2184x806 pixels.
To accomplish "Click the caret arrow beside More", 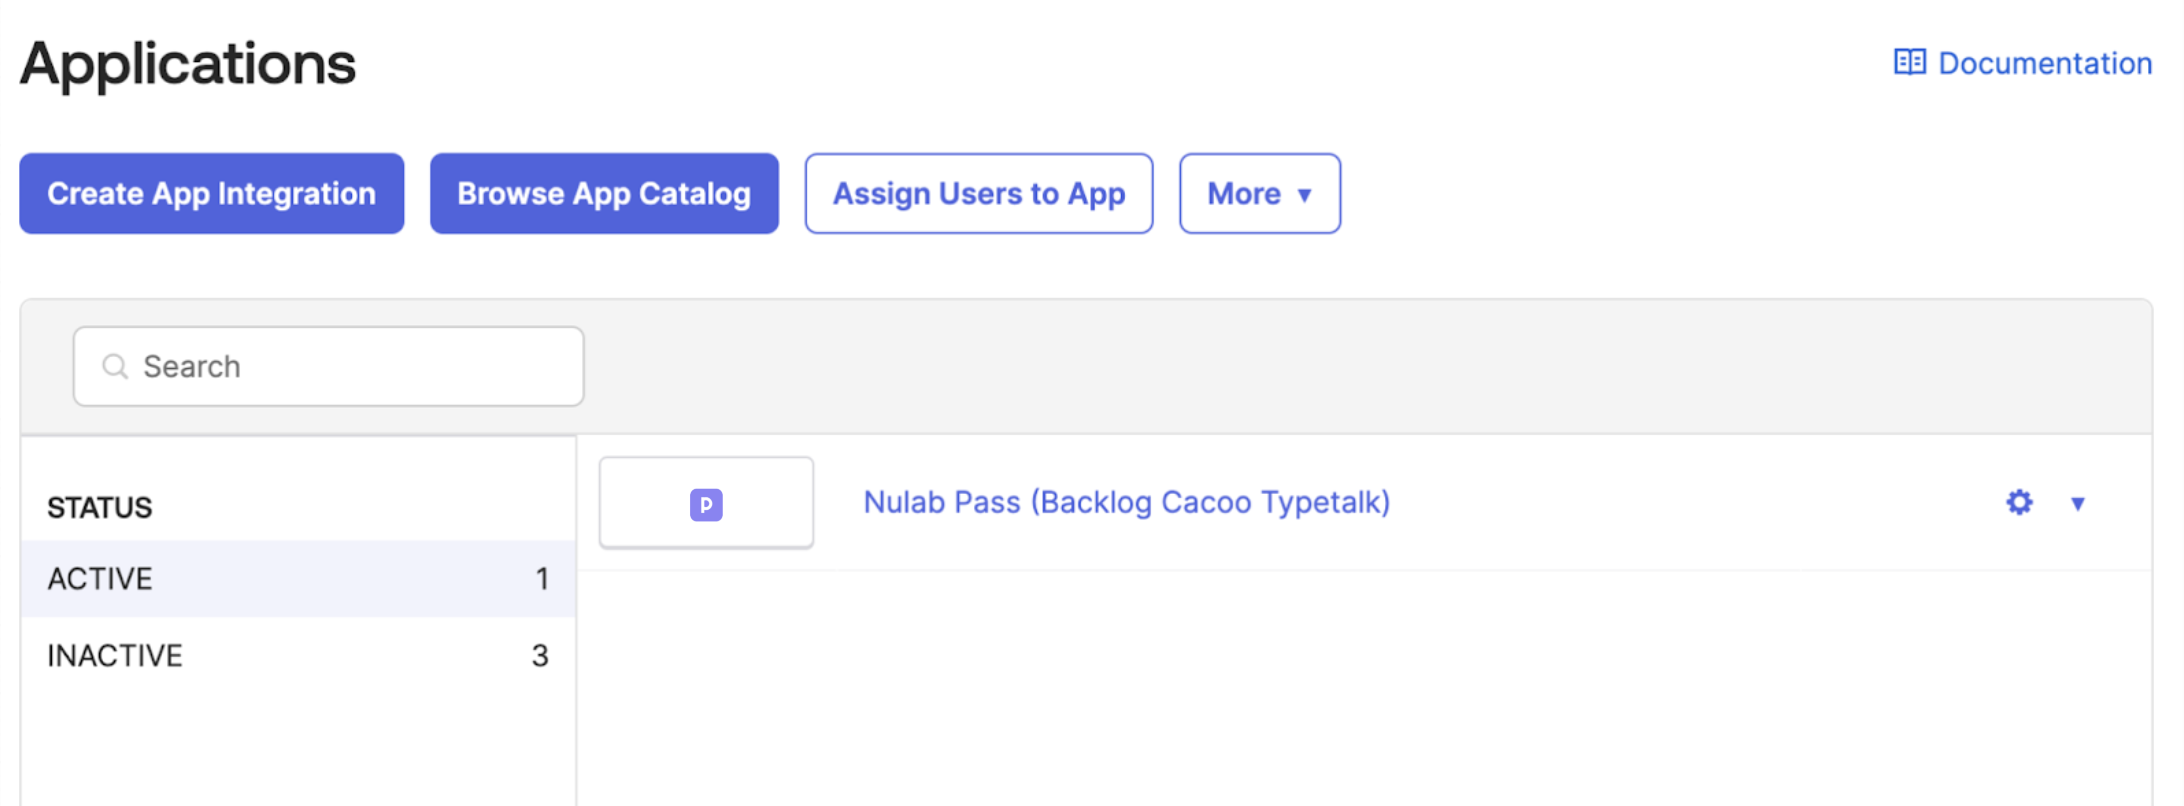I will (x=1304, y=195).
